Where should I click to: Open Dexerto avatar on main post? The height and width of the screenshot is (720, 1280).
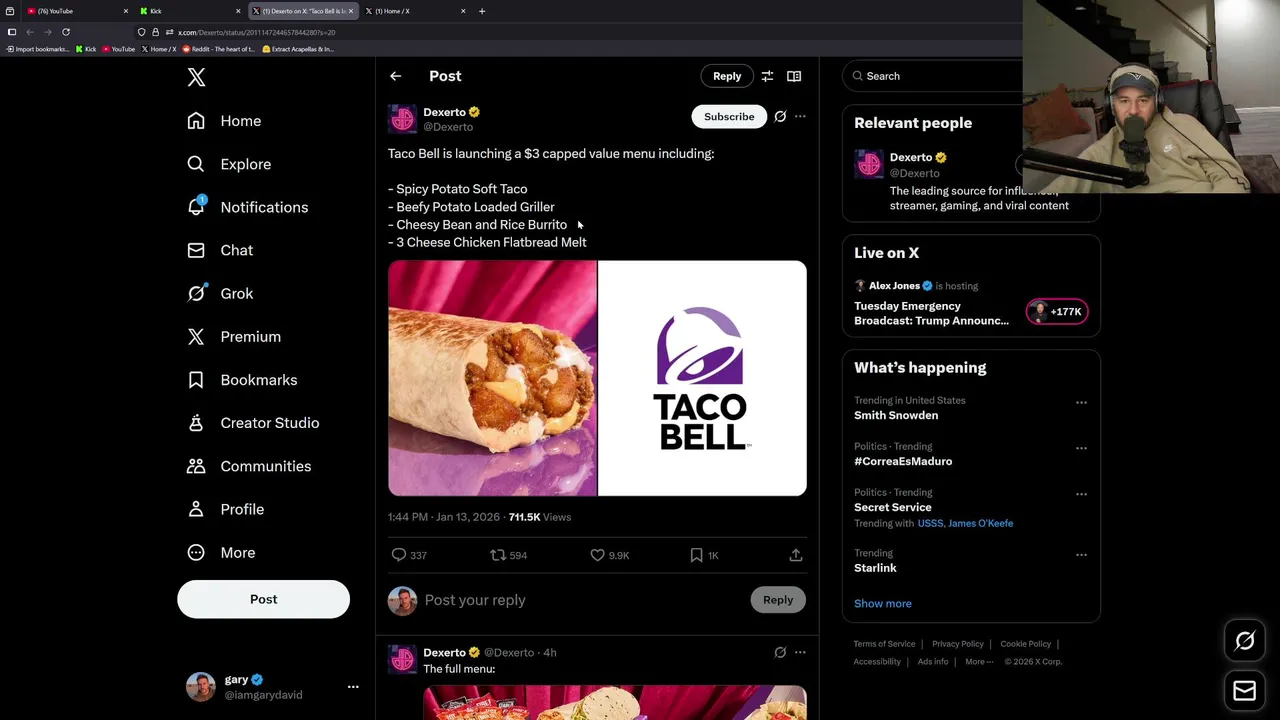tap(402, 119)
